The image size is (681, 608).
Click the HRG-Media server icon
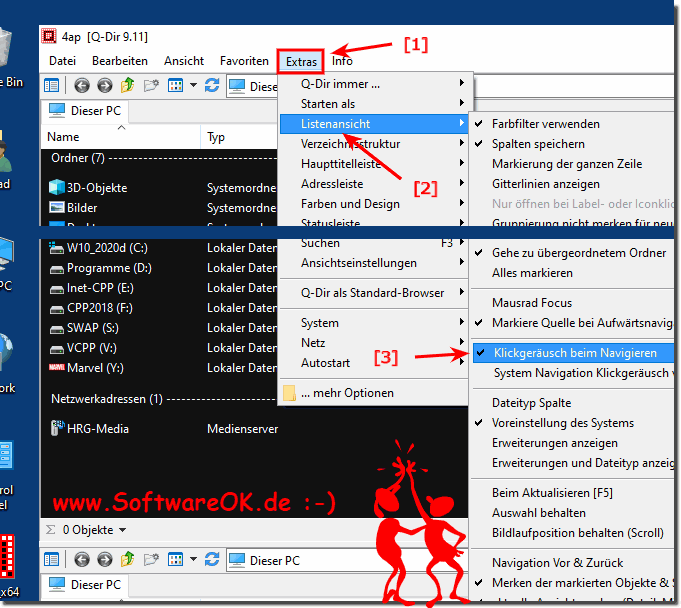[x=57, y=428]
